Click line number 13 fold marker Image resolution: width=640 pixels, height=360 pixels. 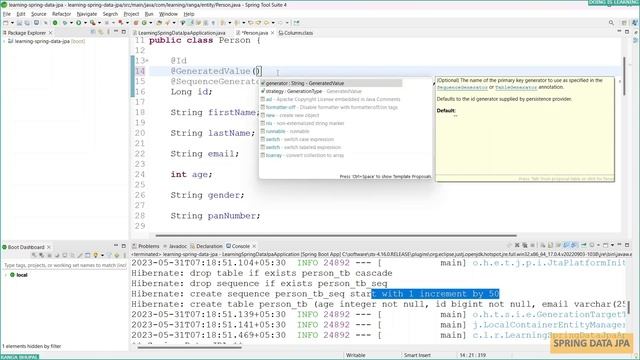coord(147,61)
